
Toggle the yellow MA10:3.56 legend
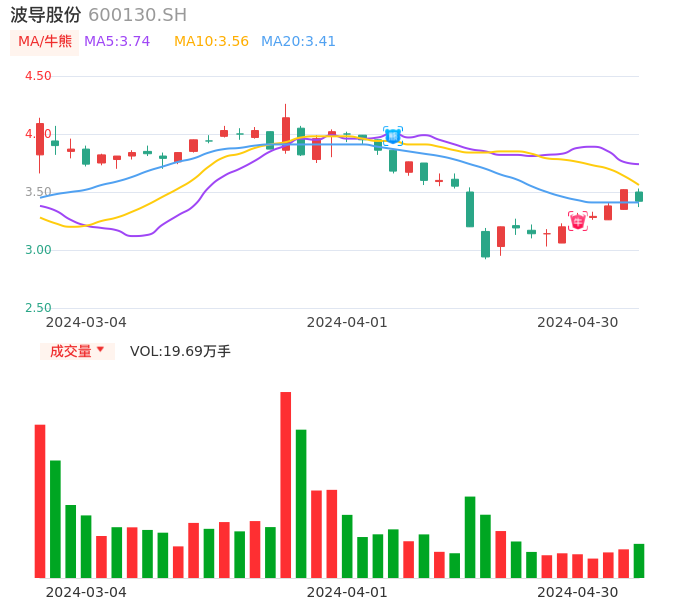pyautogui.click(x=211, y=42)
